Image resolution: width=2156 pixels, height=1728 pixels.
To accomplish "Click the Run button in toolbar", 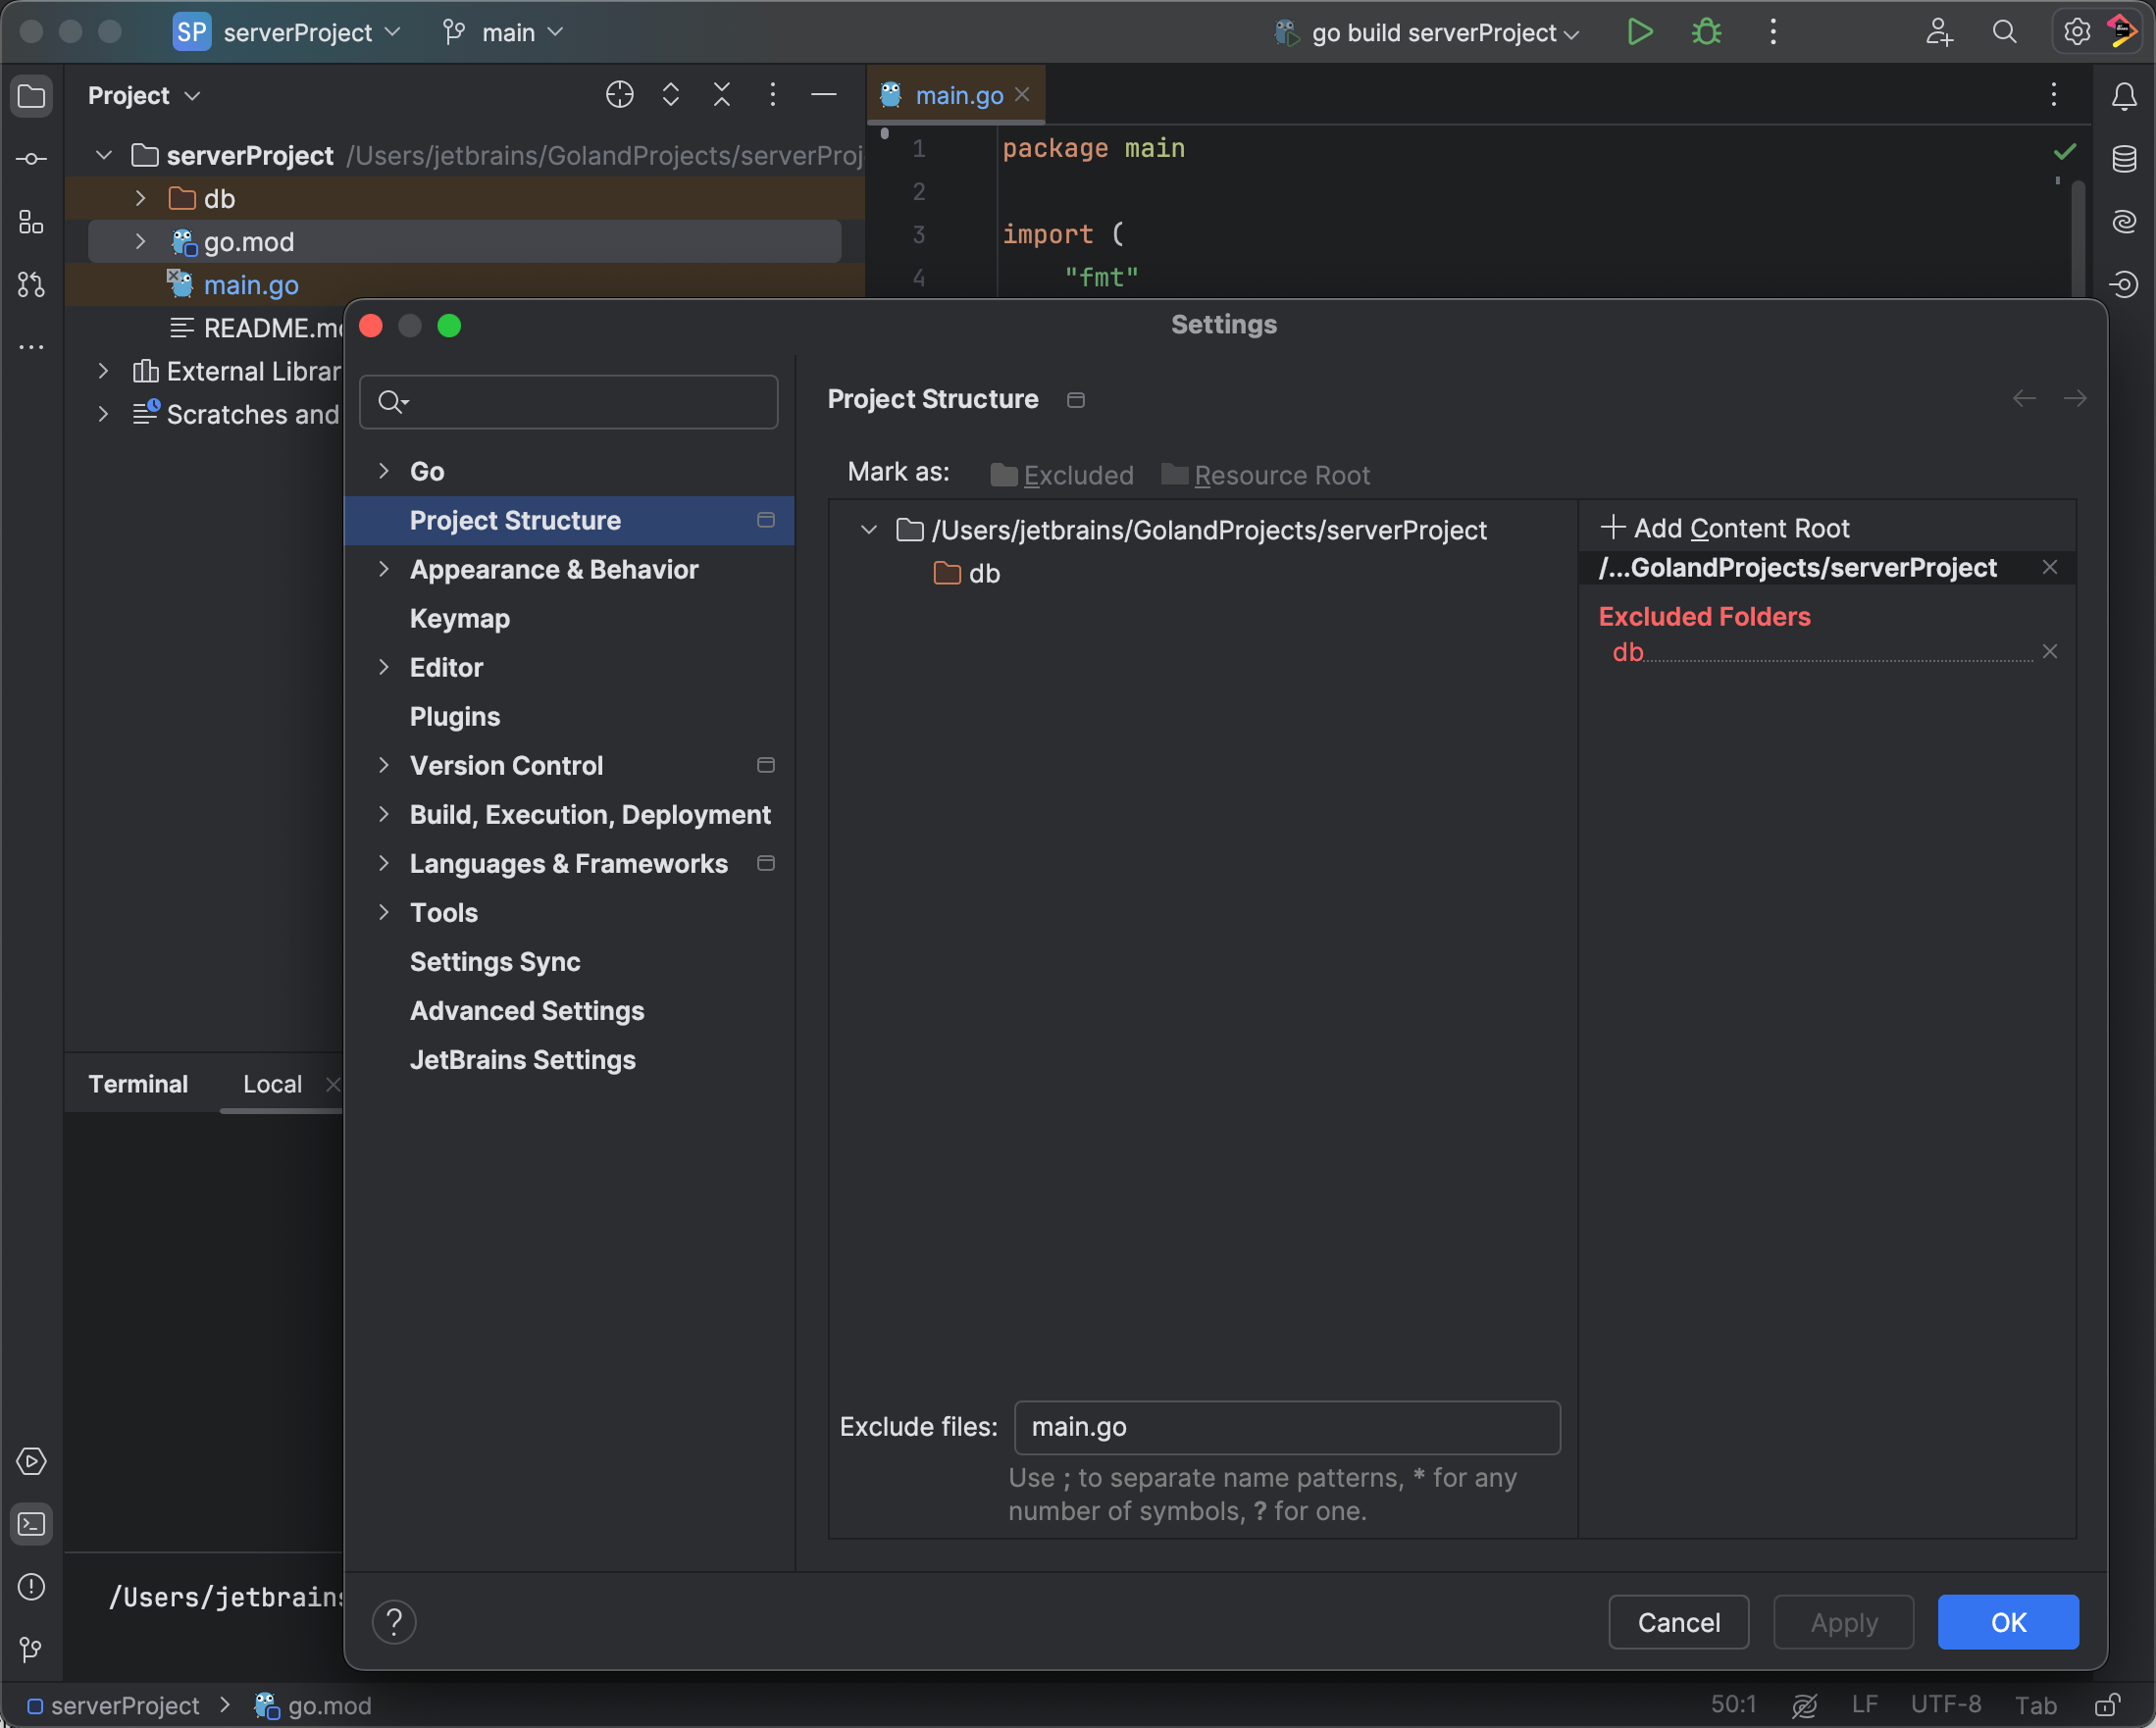I will point(1639,32).
